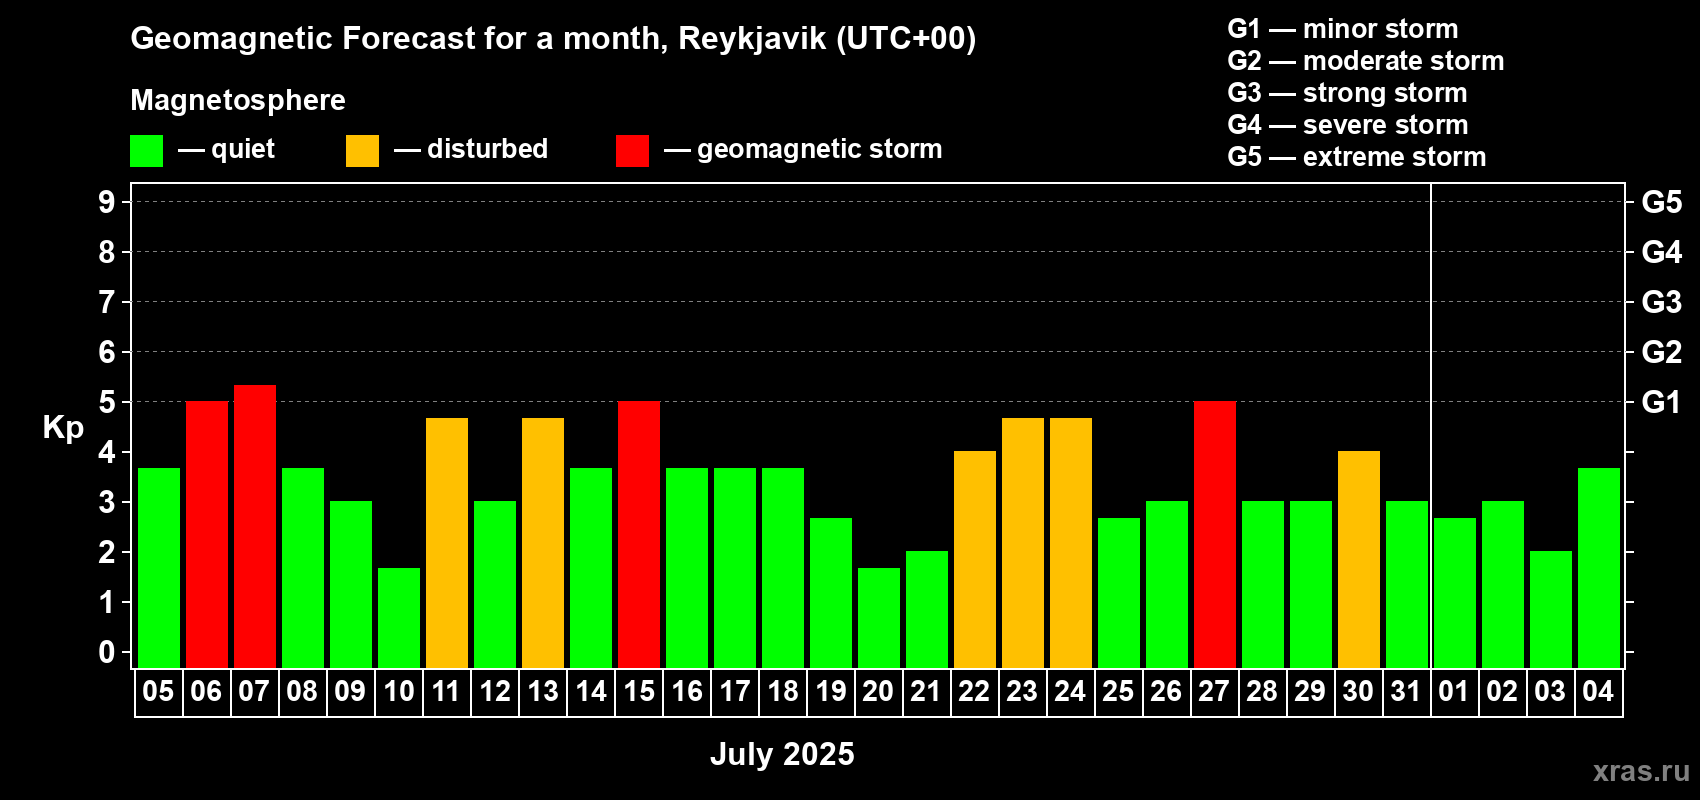Screen dimensions: 1700x800
Task: Click date label 18 on x-axis
Action: pos(783,691)
